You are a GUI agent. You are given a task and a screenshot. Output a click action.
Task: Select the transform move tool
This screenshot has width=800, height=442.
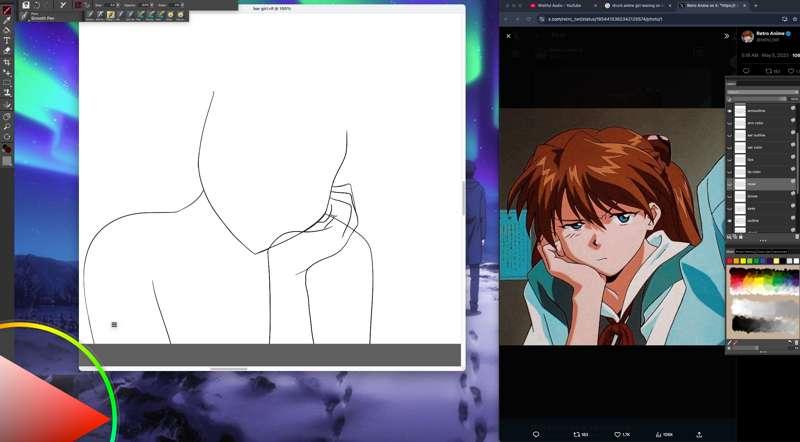[7, 72]
